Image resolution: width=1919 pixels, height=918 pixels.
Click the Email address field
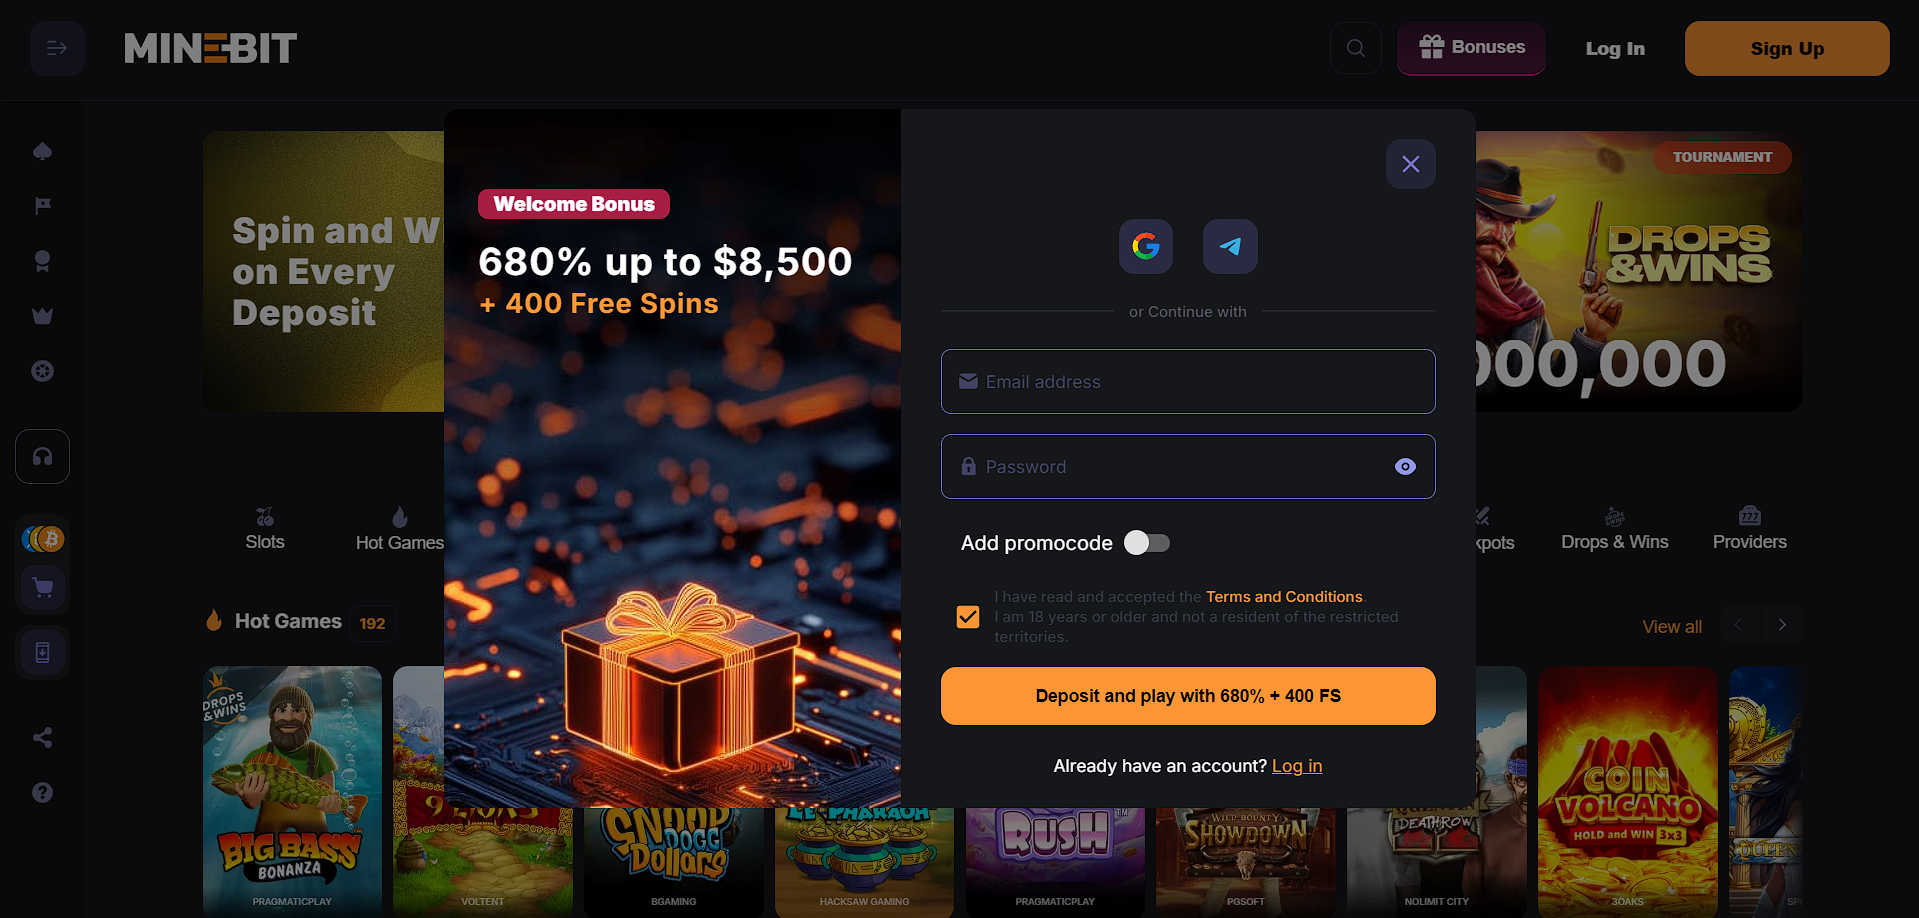(1188, 381)
